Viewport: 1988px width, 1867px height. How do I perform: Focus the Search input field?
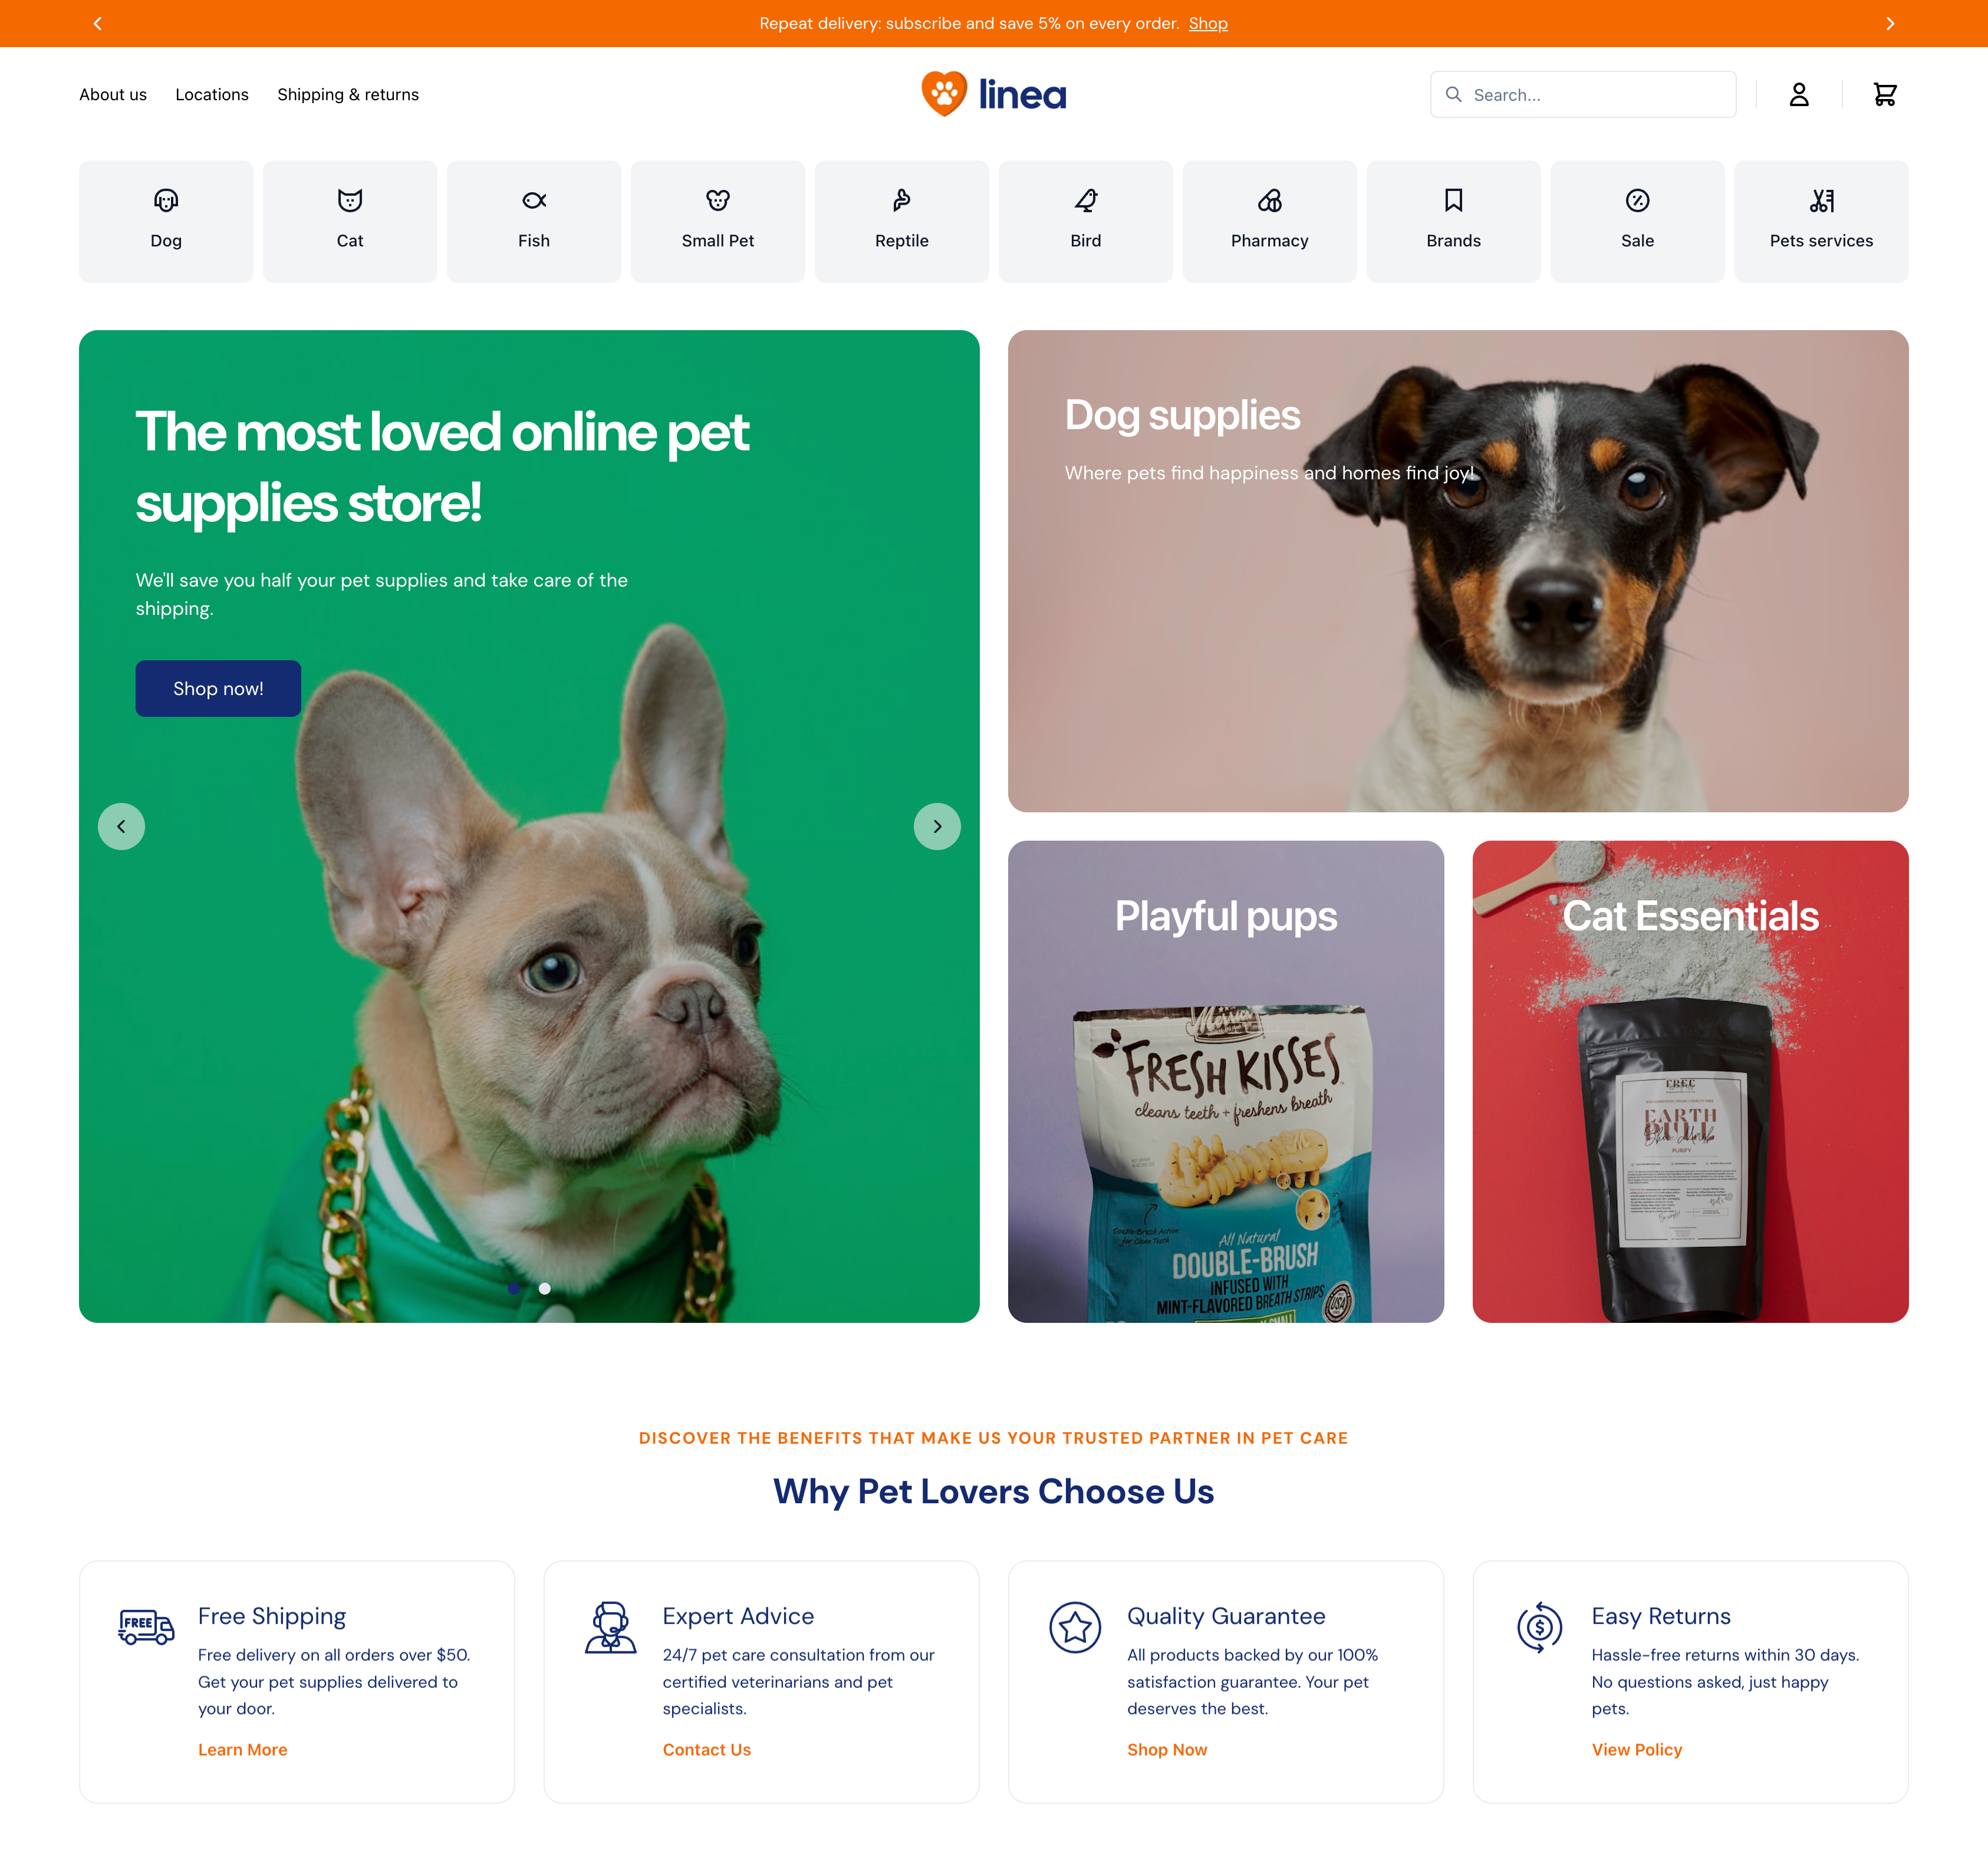click(1583, 94)
